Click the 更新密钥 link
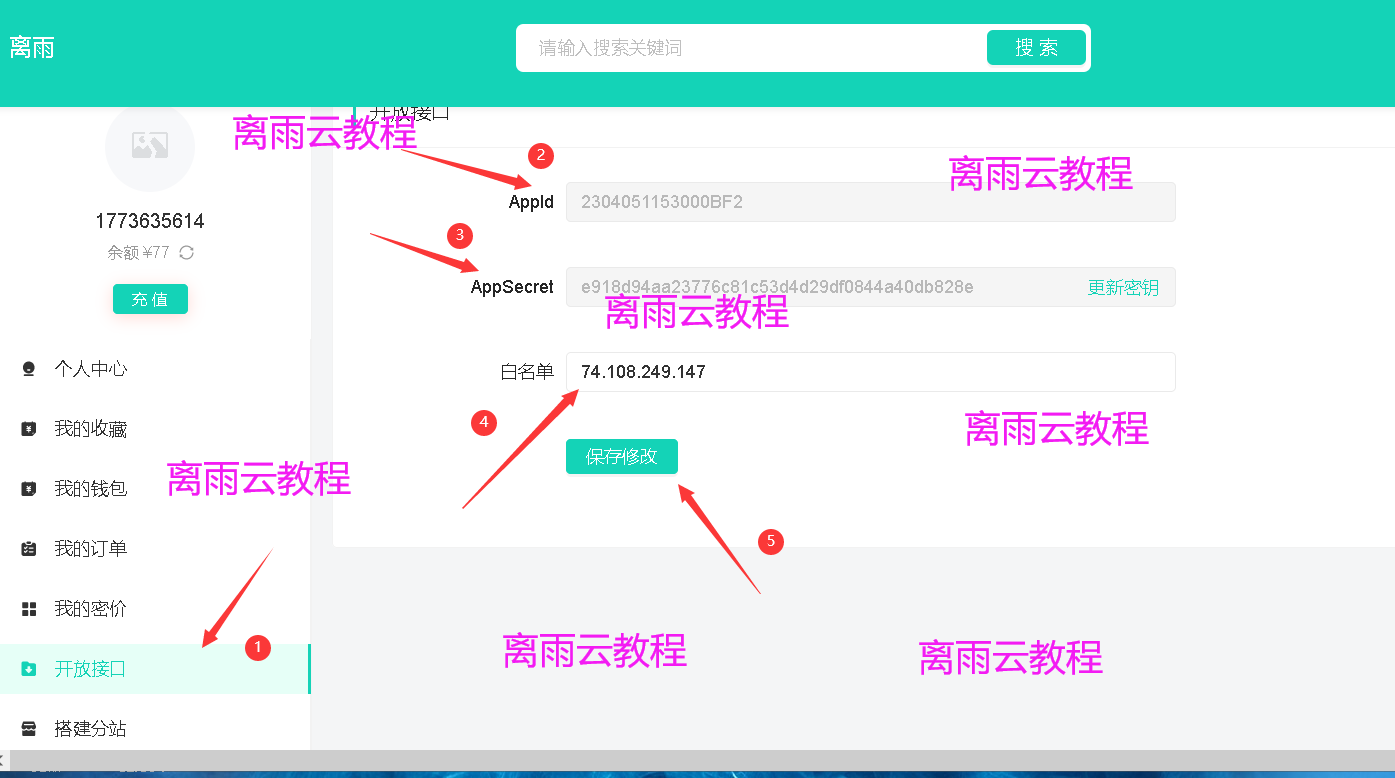Image resolution: width=1395 pixels, height=778 pixels. pyautogui.click(x=1123, y=288)
